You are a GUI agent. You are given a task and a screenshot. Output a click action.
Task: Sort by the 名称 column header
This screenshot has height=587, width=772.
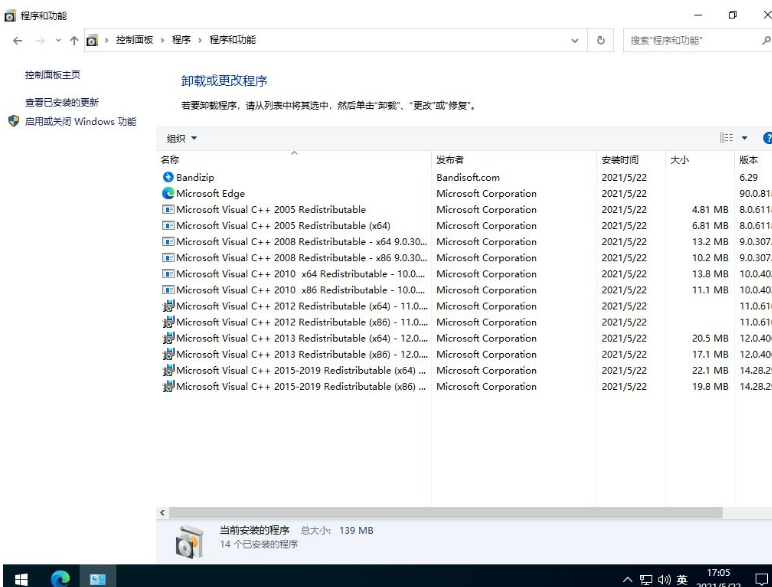(x=294, y=160)
